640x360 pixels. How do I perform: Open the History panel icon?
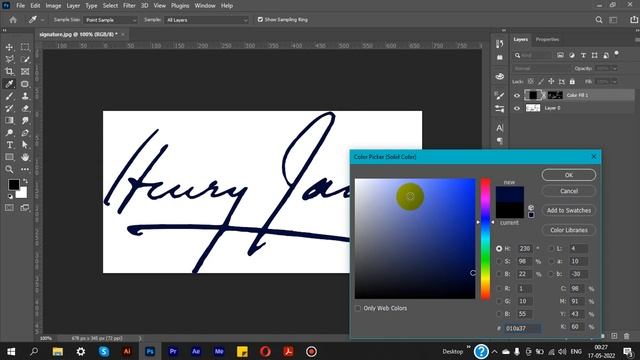point(500,44)
